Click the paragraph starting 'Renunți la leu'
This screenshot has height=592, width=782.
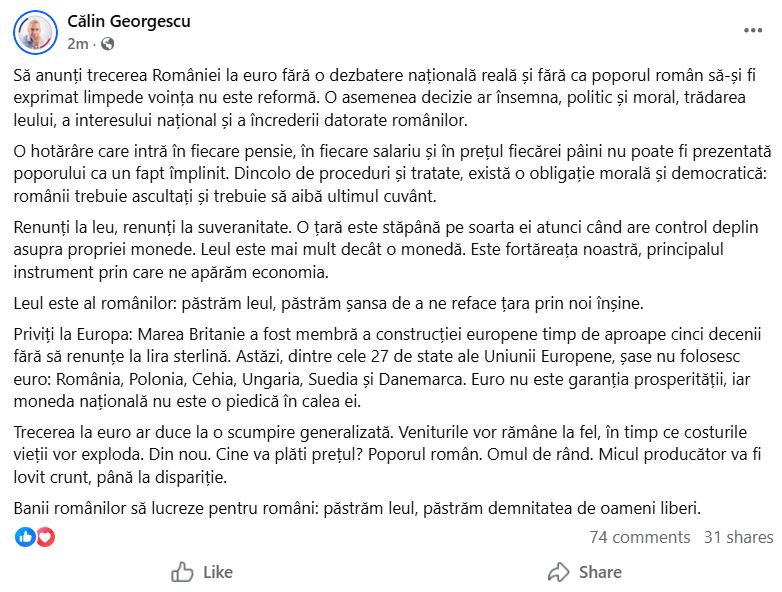[386, 249]
